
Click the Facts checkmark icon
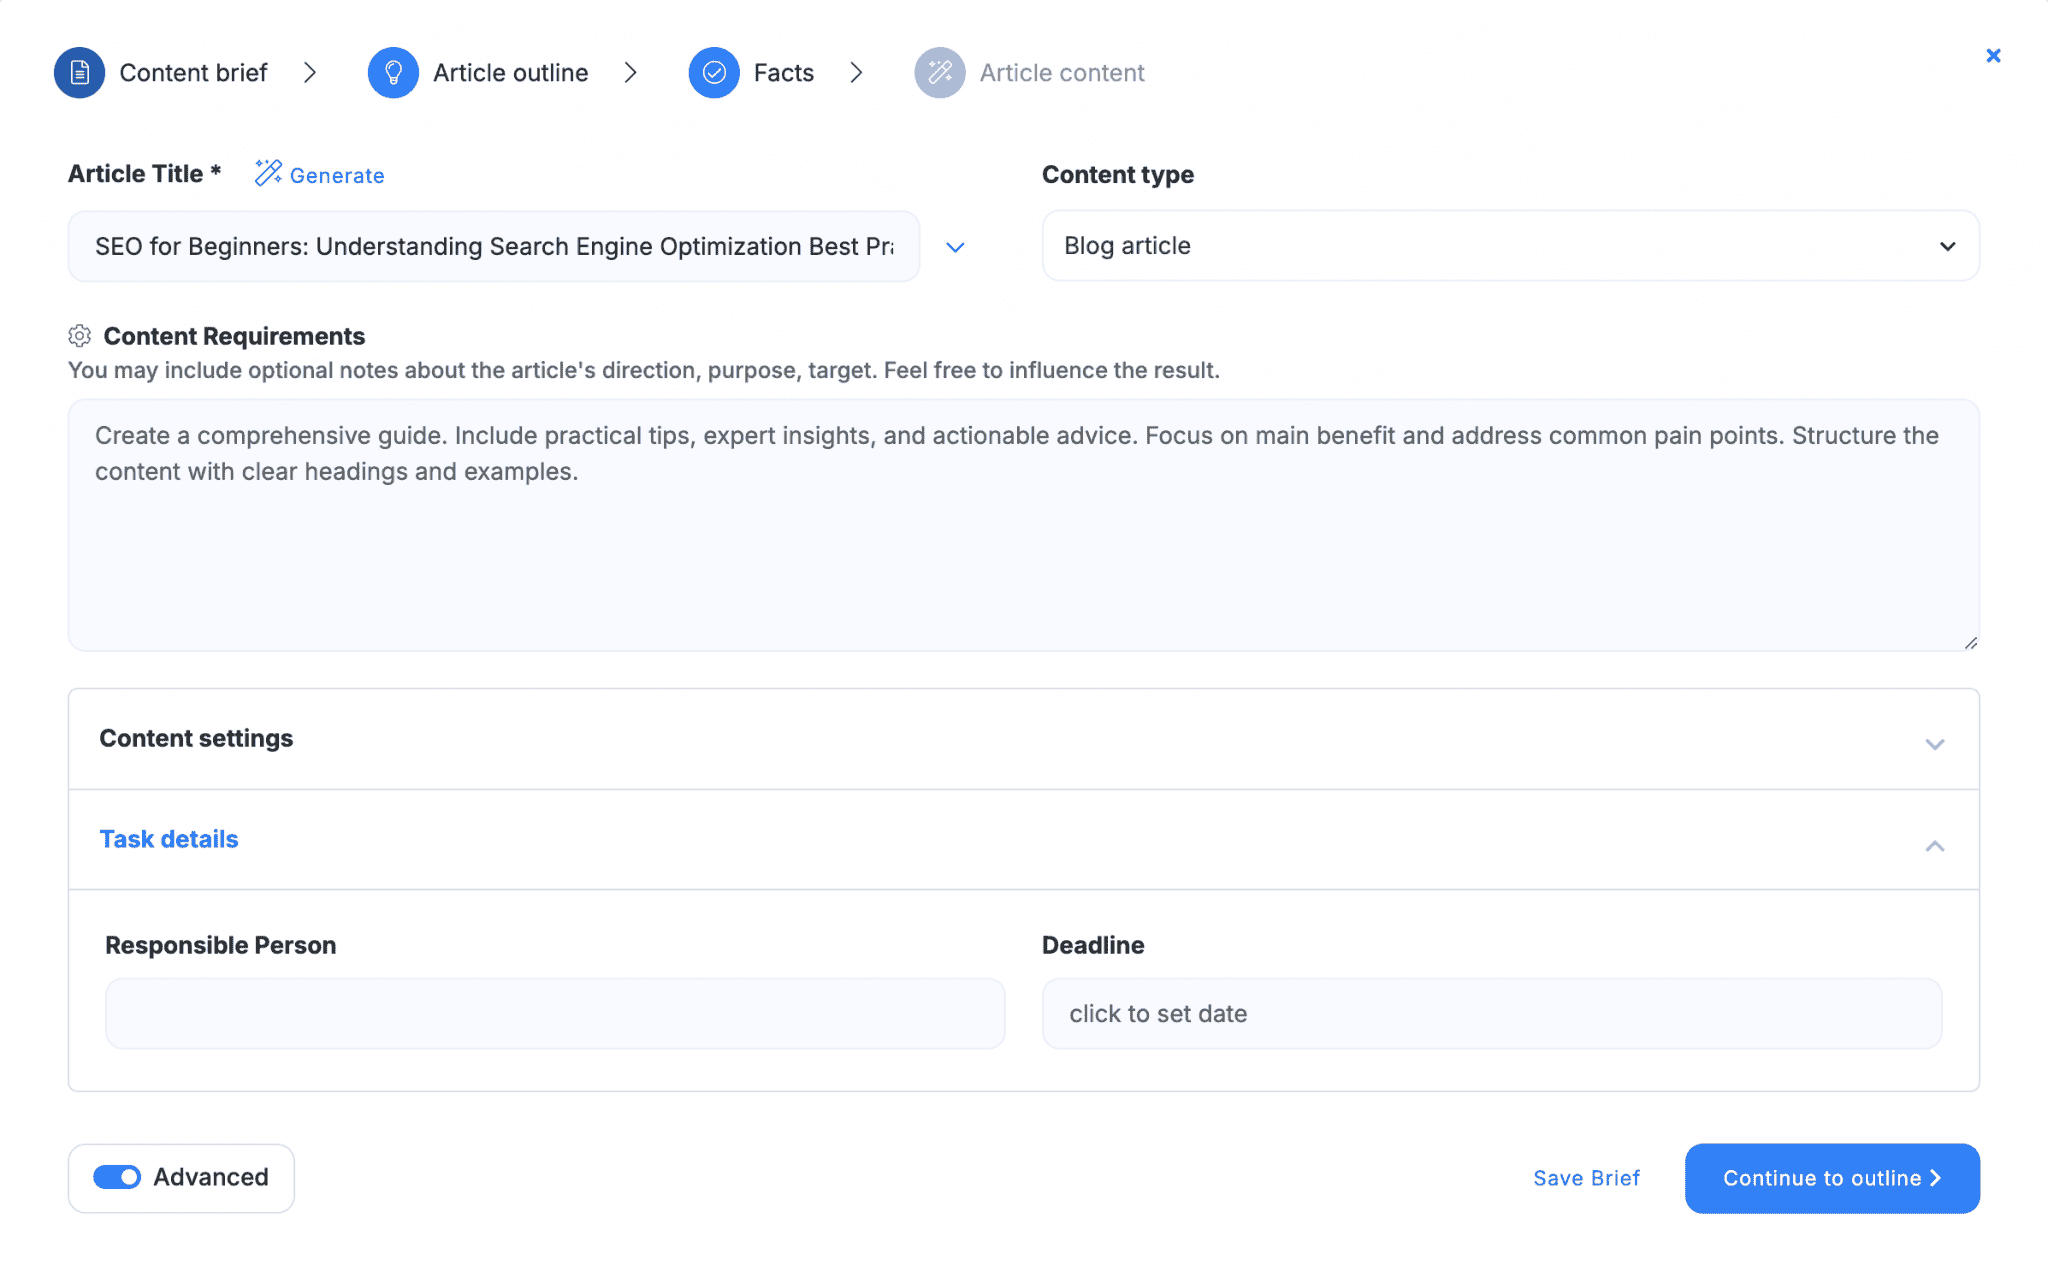pyautogui.click(x=714, y=72)
